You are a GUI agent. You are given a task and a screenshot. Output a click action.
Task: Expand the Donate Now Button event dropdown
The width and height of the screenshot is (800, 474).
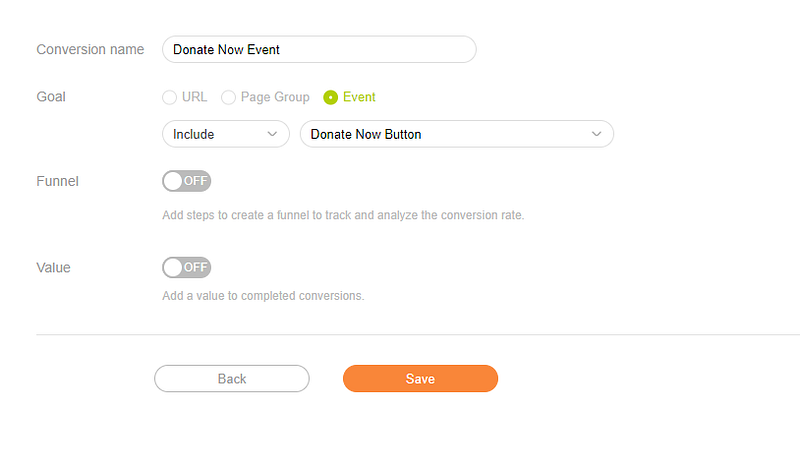[x=456, y=134]
